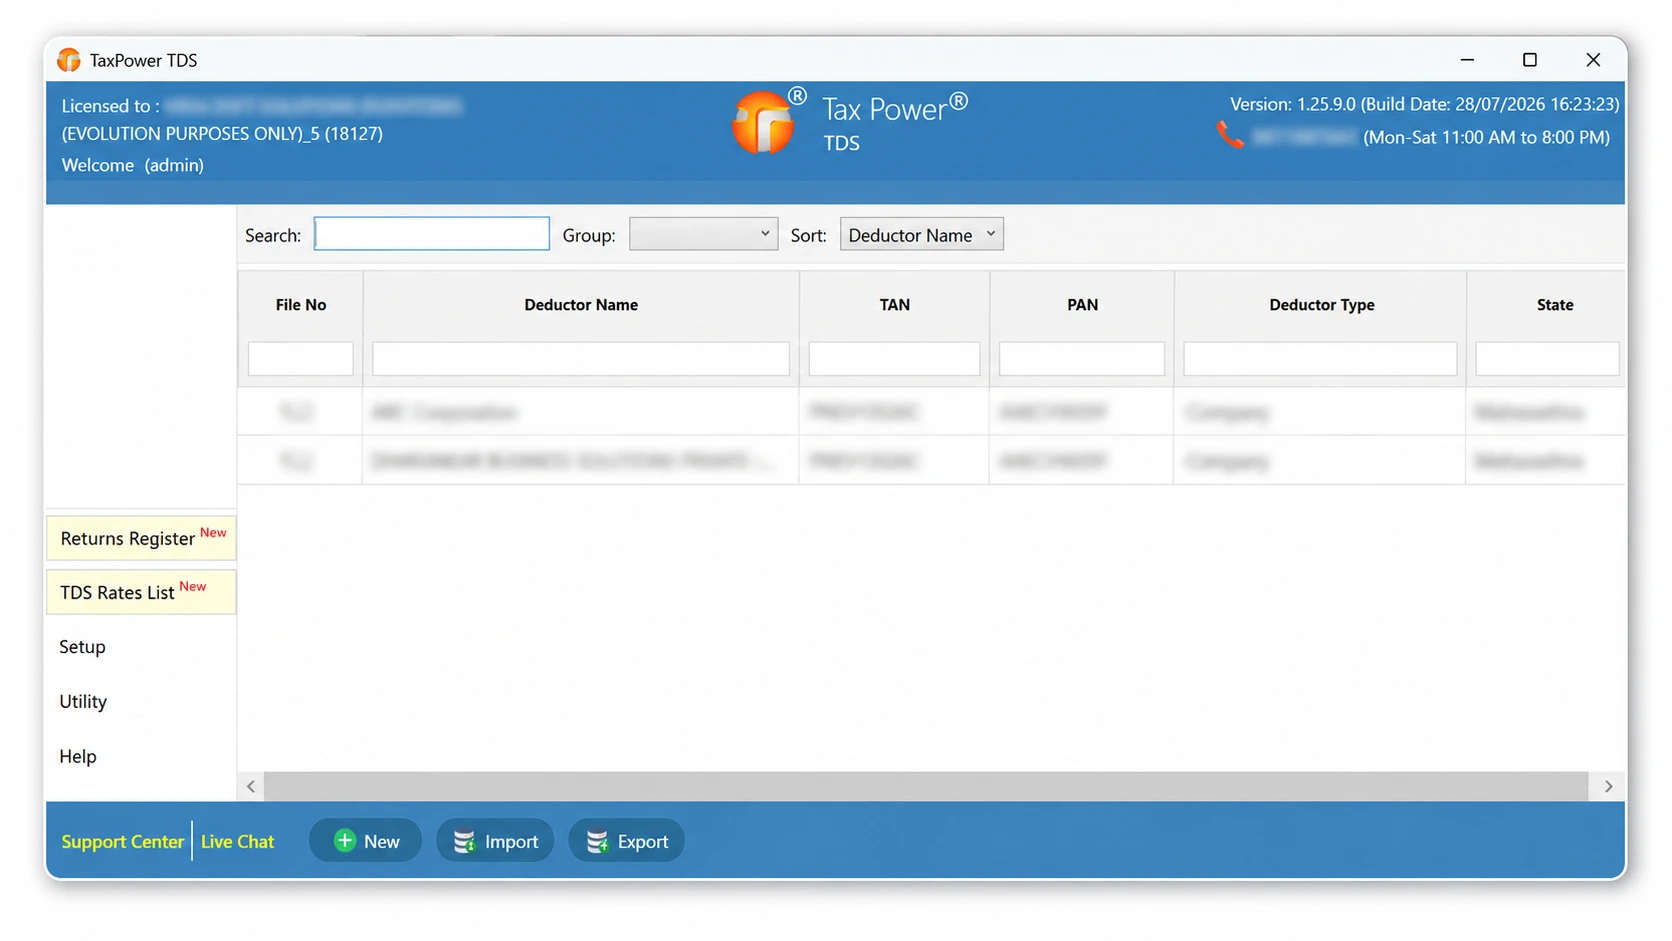1672x941 pixels.
Task: Sort by Deductor Name column header
Action: click(581, 305)
